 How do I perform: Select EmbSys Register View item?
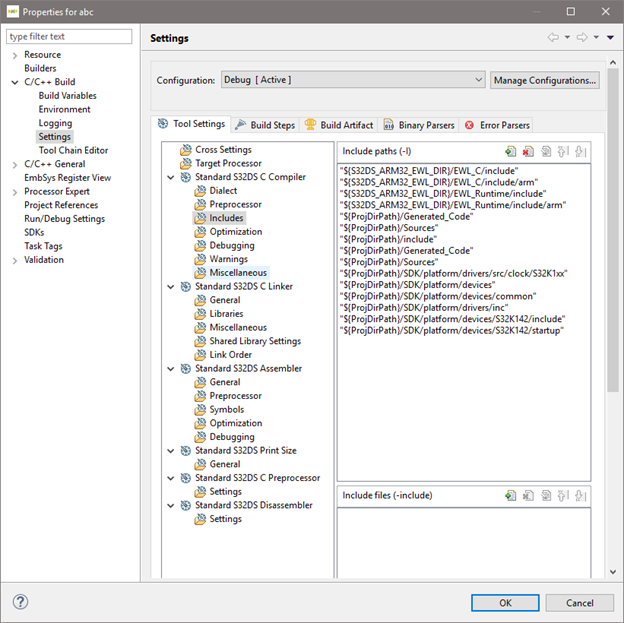coord(67,178)
